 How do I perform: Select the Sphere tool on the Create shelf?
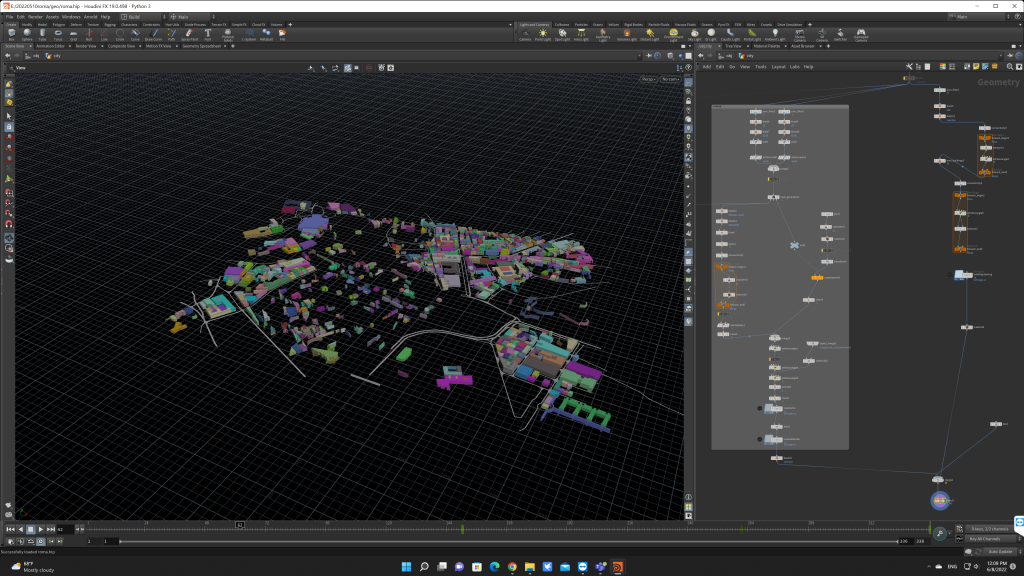(27, 35)
